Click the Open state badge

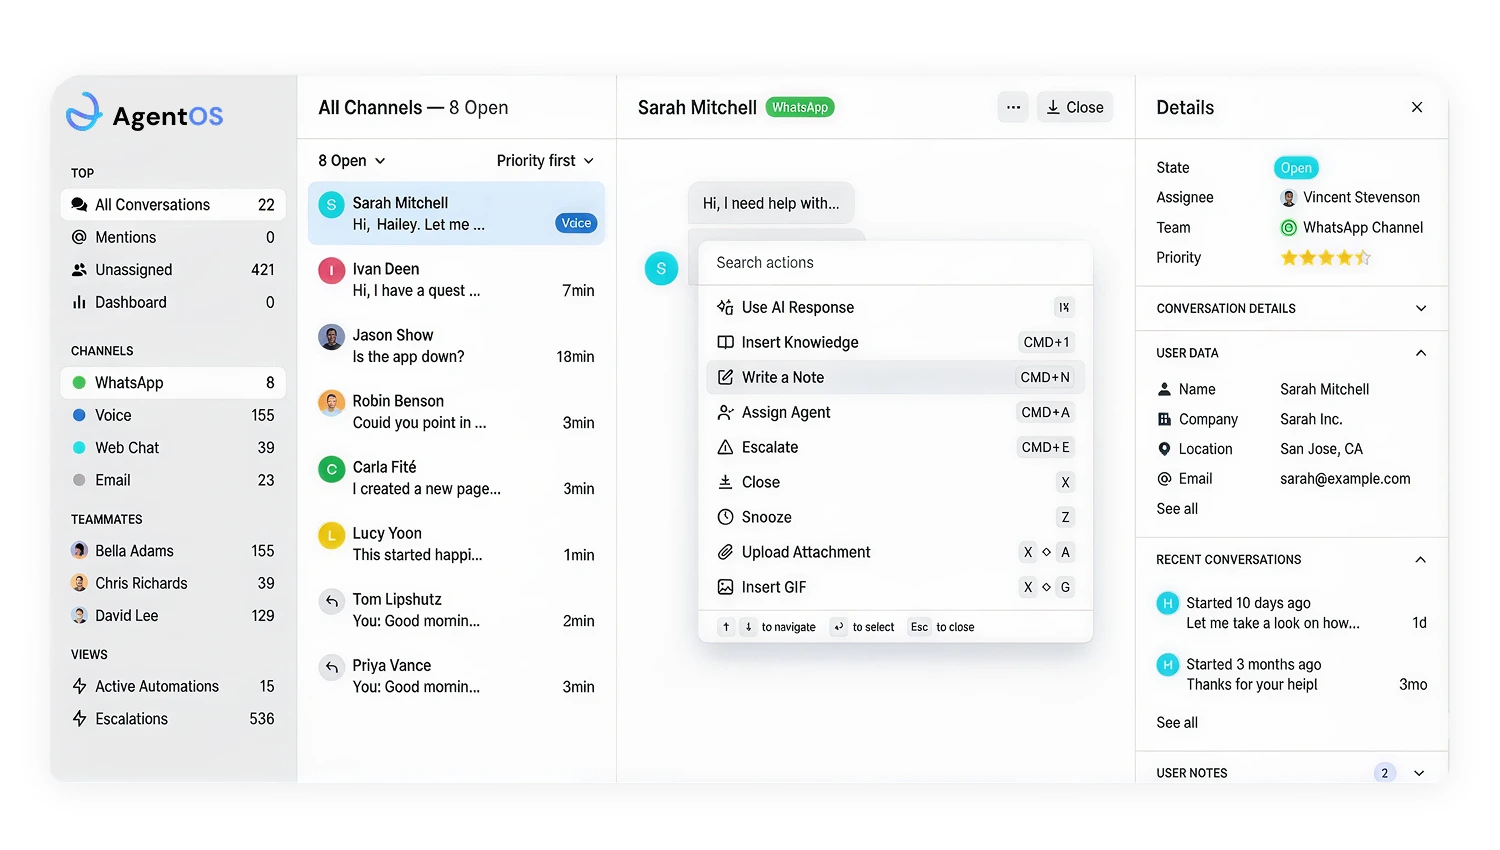click(x=1296, y=168)
